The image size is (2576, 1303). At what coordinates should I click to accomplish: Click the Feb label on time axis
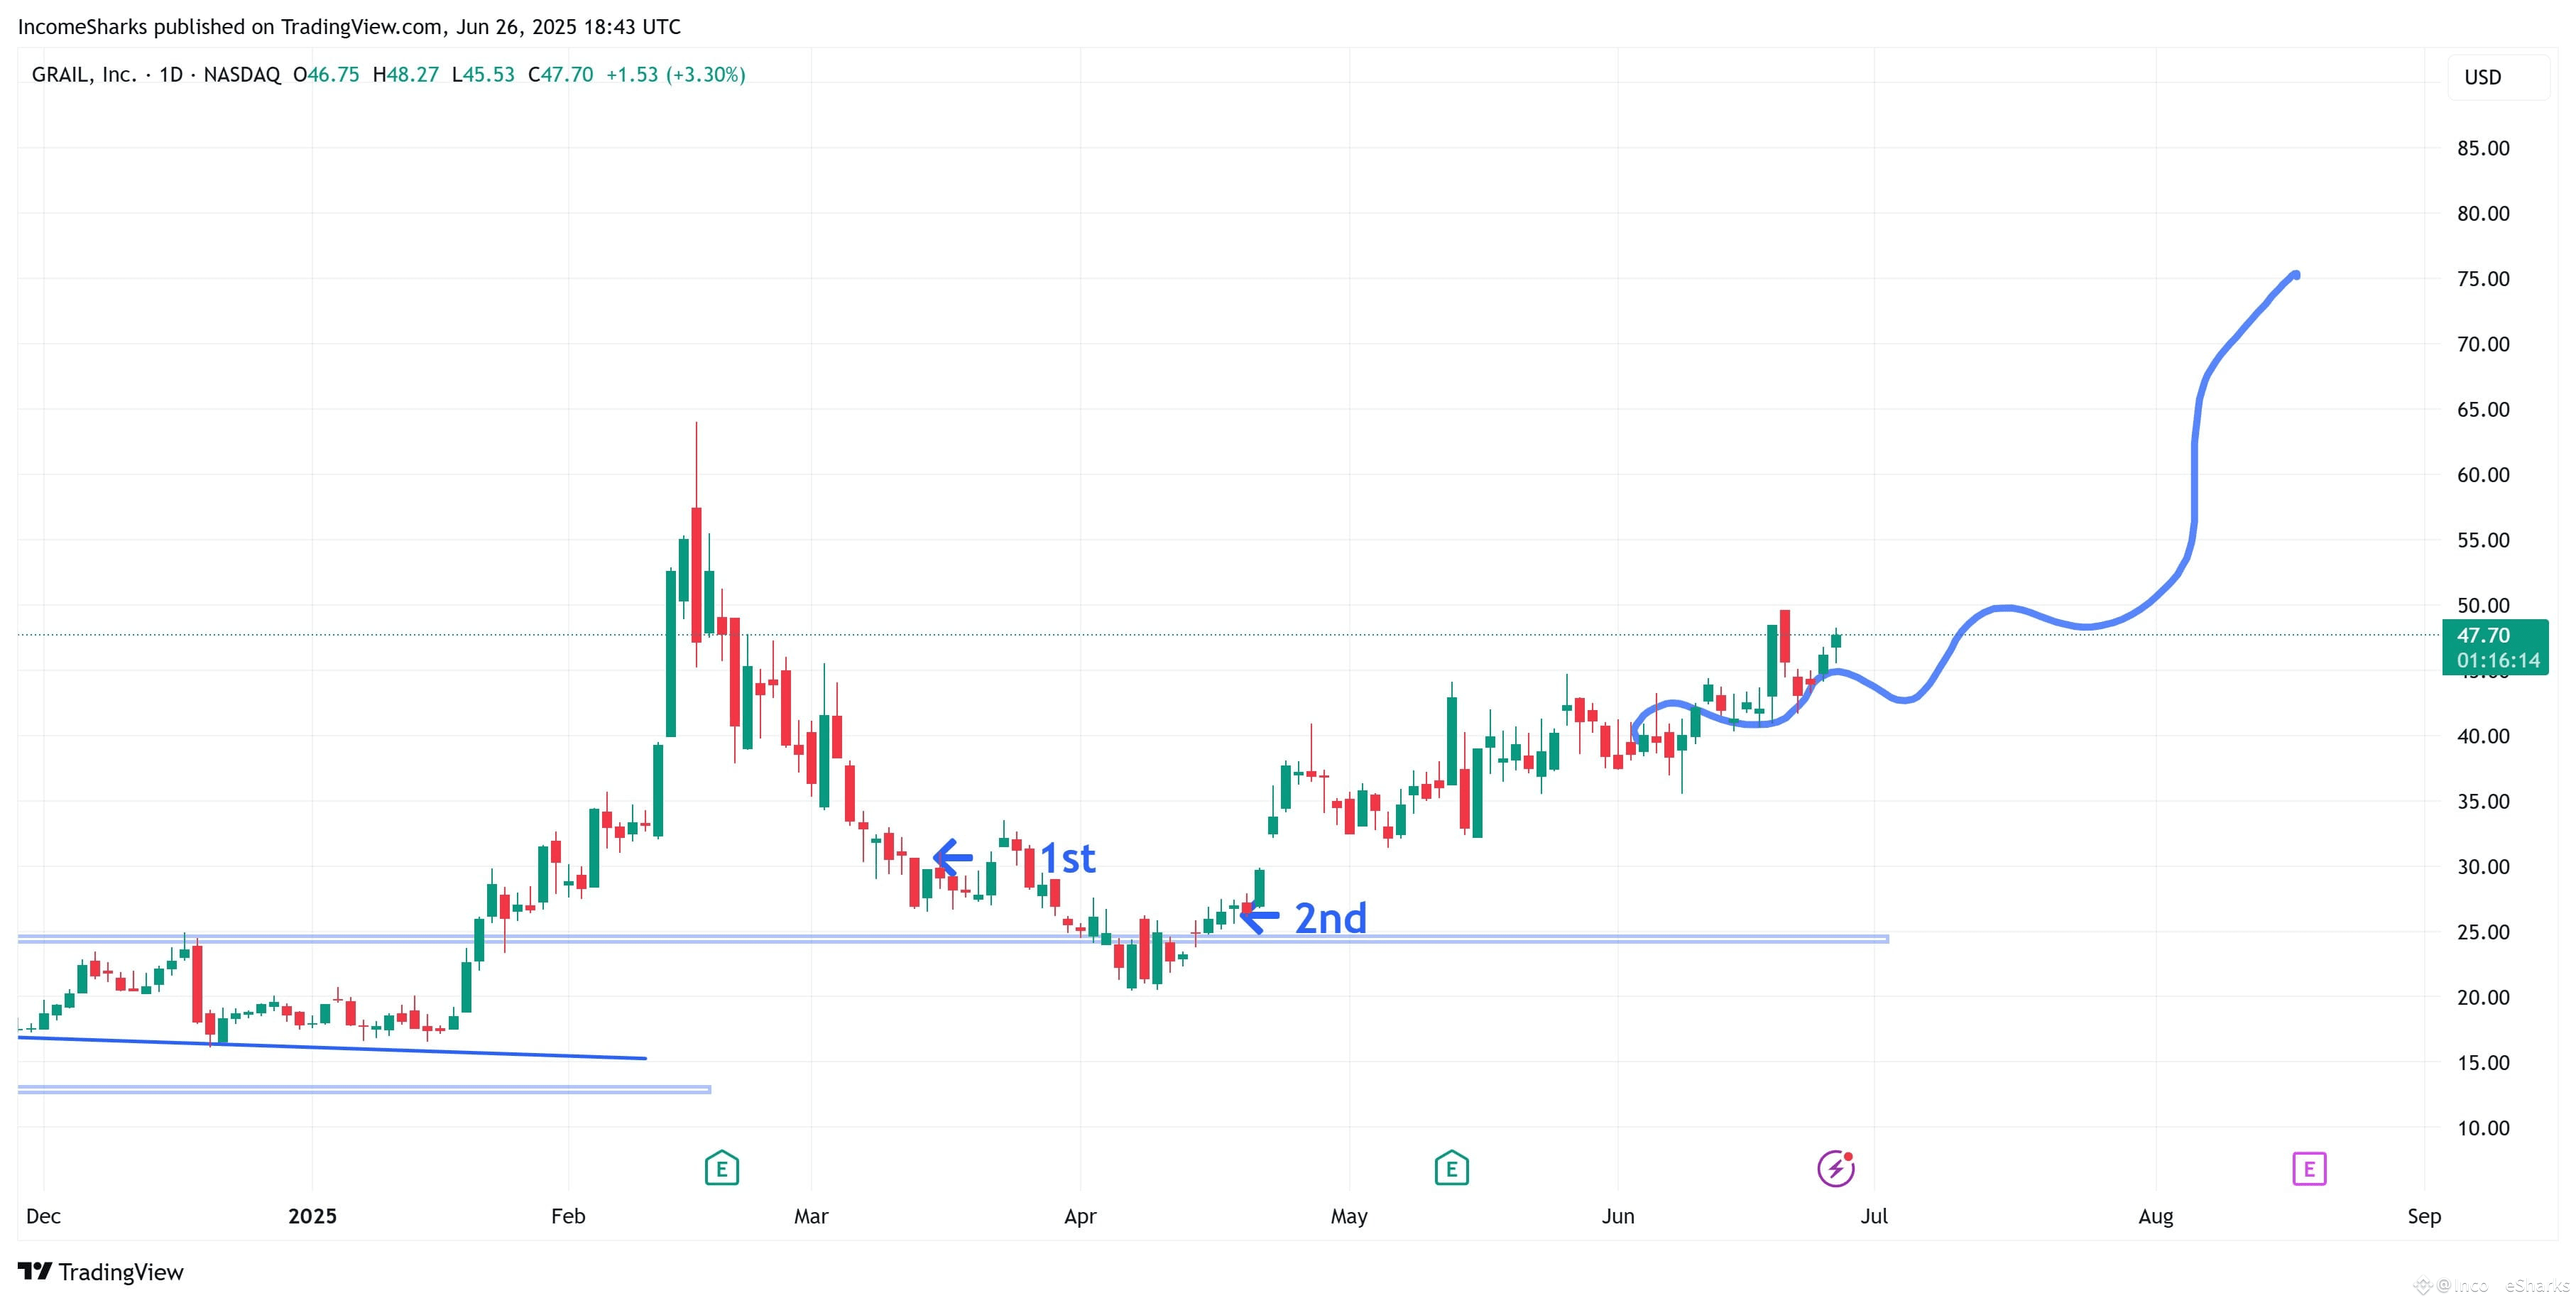pyautogui.click(x=568, y=1216)
